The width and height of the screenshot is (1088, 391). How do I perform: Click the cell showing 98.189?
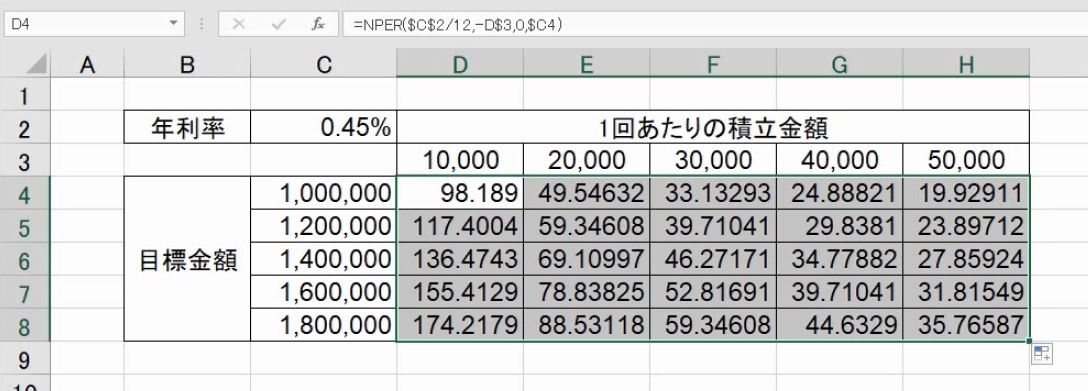[460, 193]
